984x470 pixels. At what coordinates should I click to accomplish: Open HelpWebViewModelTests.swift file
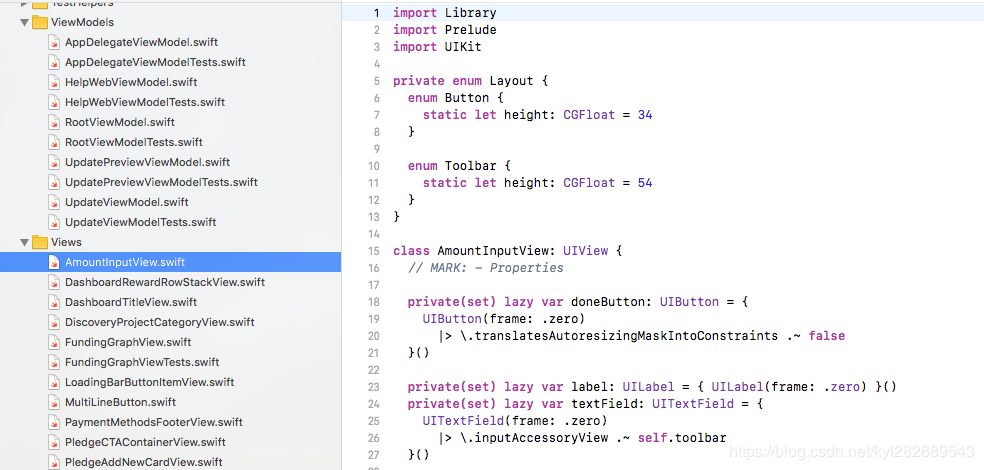coord(145,102)
